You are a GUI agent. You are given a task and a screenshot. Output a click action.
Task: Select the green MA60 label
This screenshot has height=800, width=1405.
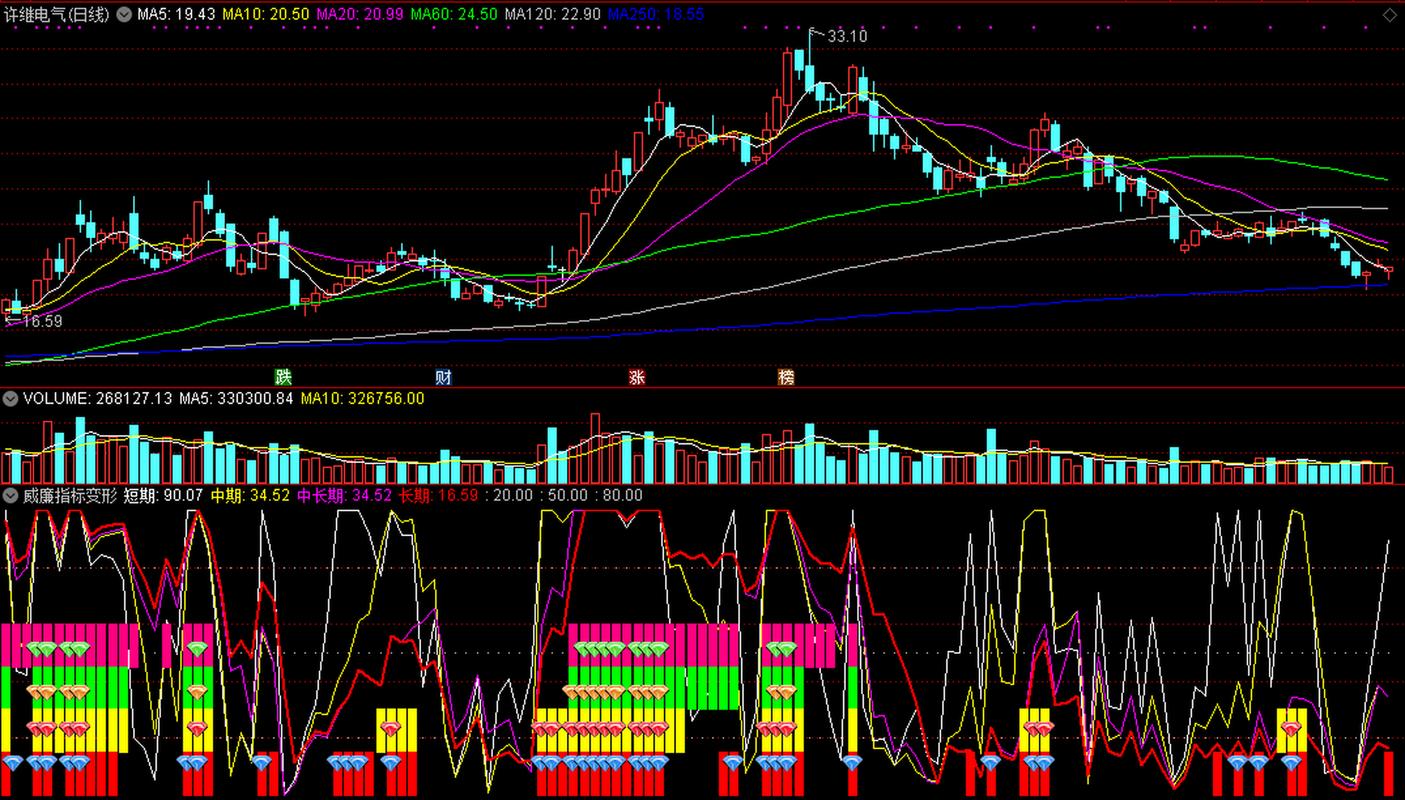click(453, 14)
